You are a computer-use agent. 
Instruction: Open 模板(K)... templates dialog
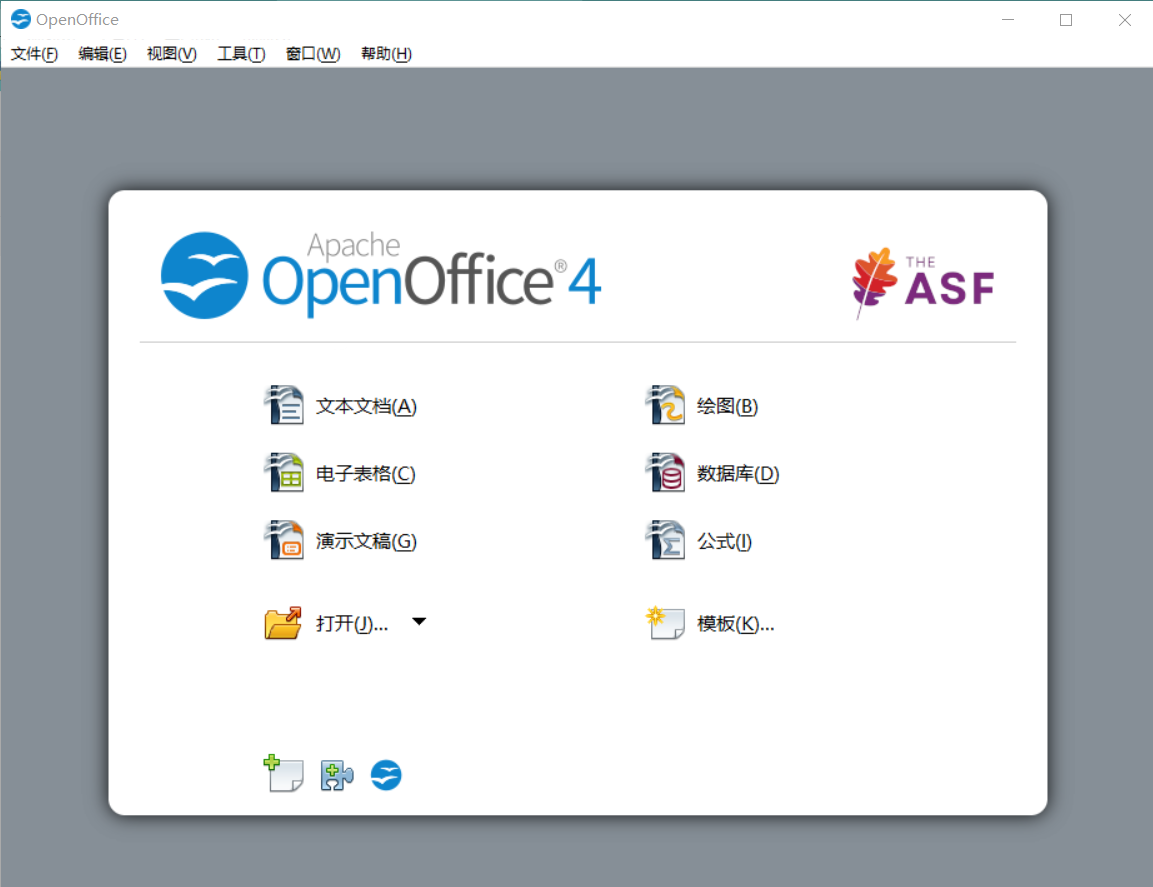click(735, 624)
